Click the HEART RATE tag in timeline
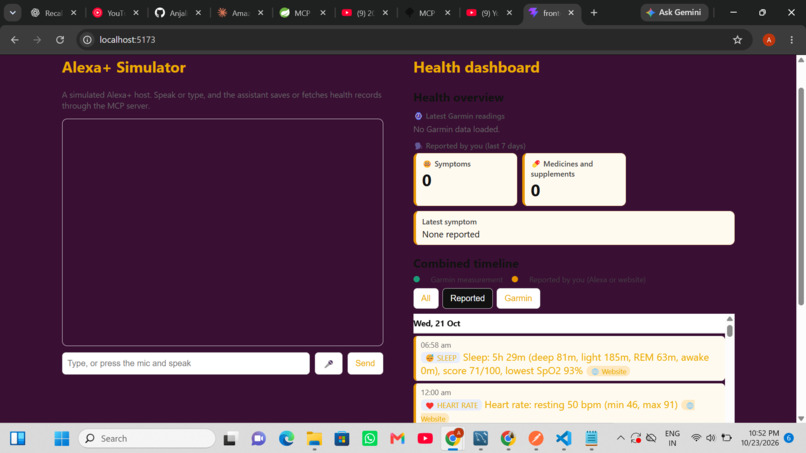806x453 pixels. (x=451, y=405)
